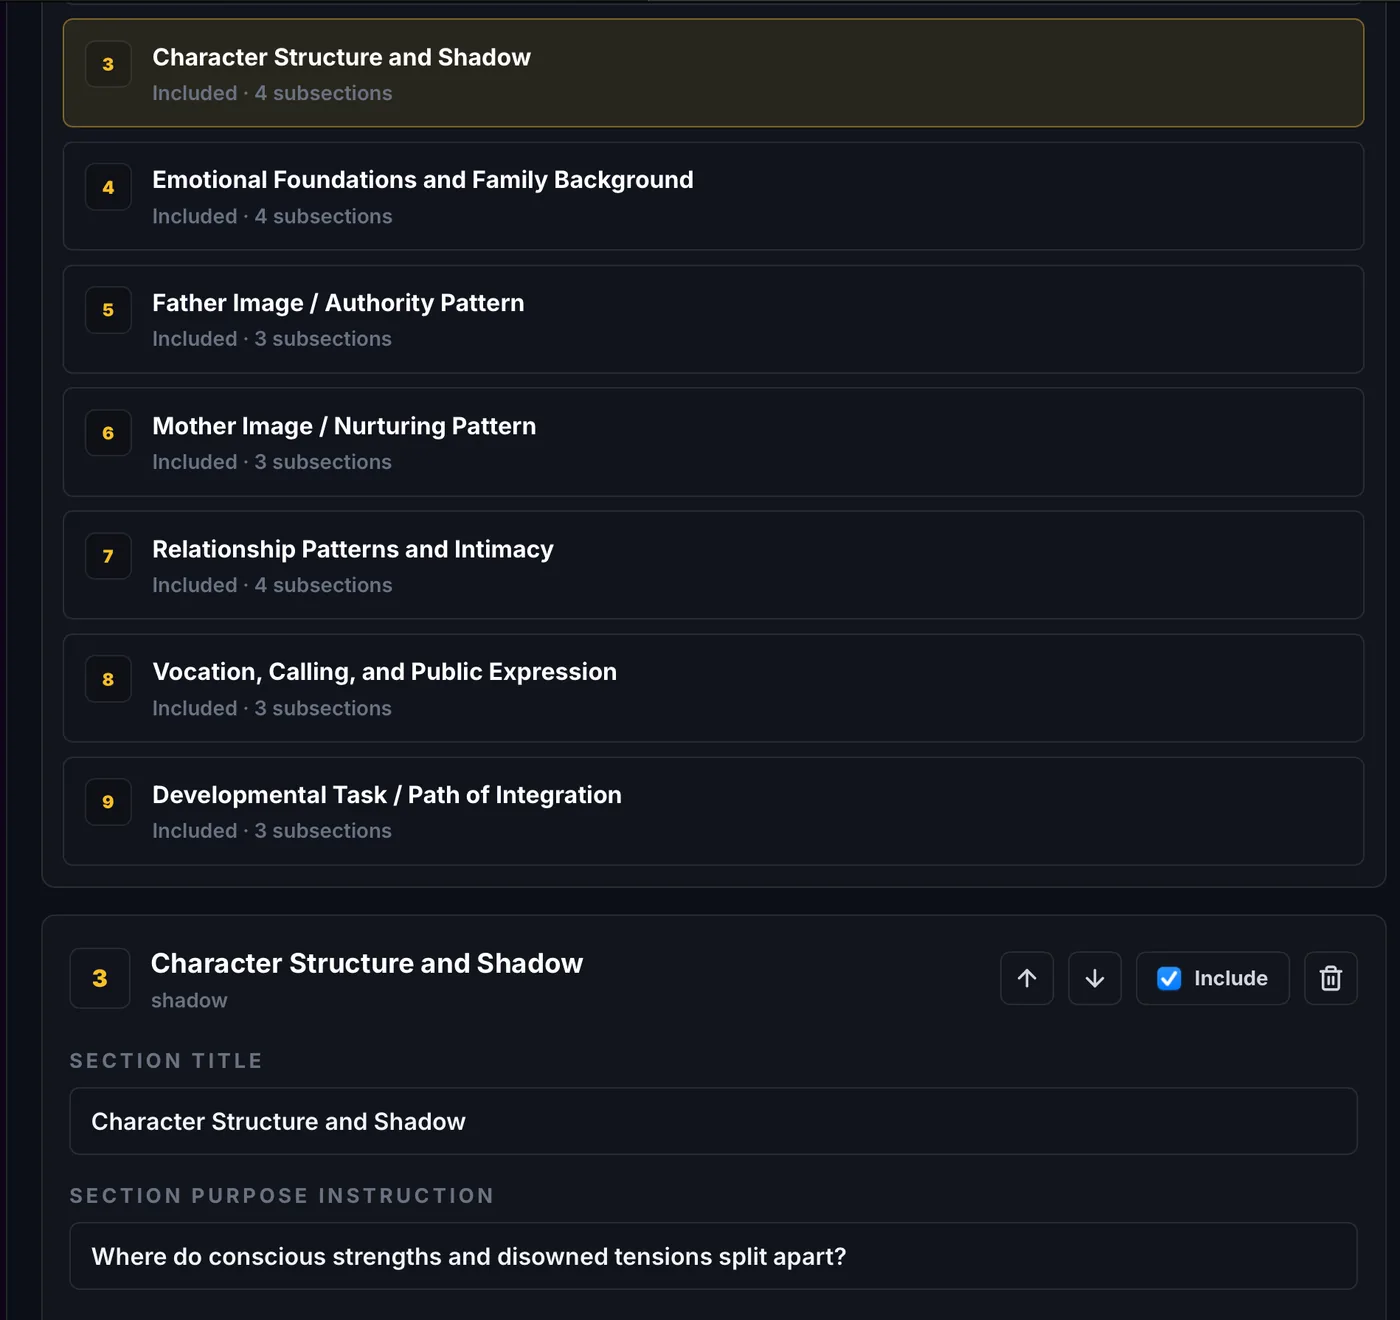The image size is (1400, 1320).
Task: Open Relationship Patterns and Intimacy section
Action: (x=713, y=565)
